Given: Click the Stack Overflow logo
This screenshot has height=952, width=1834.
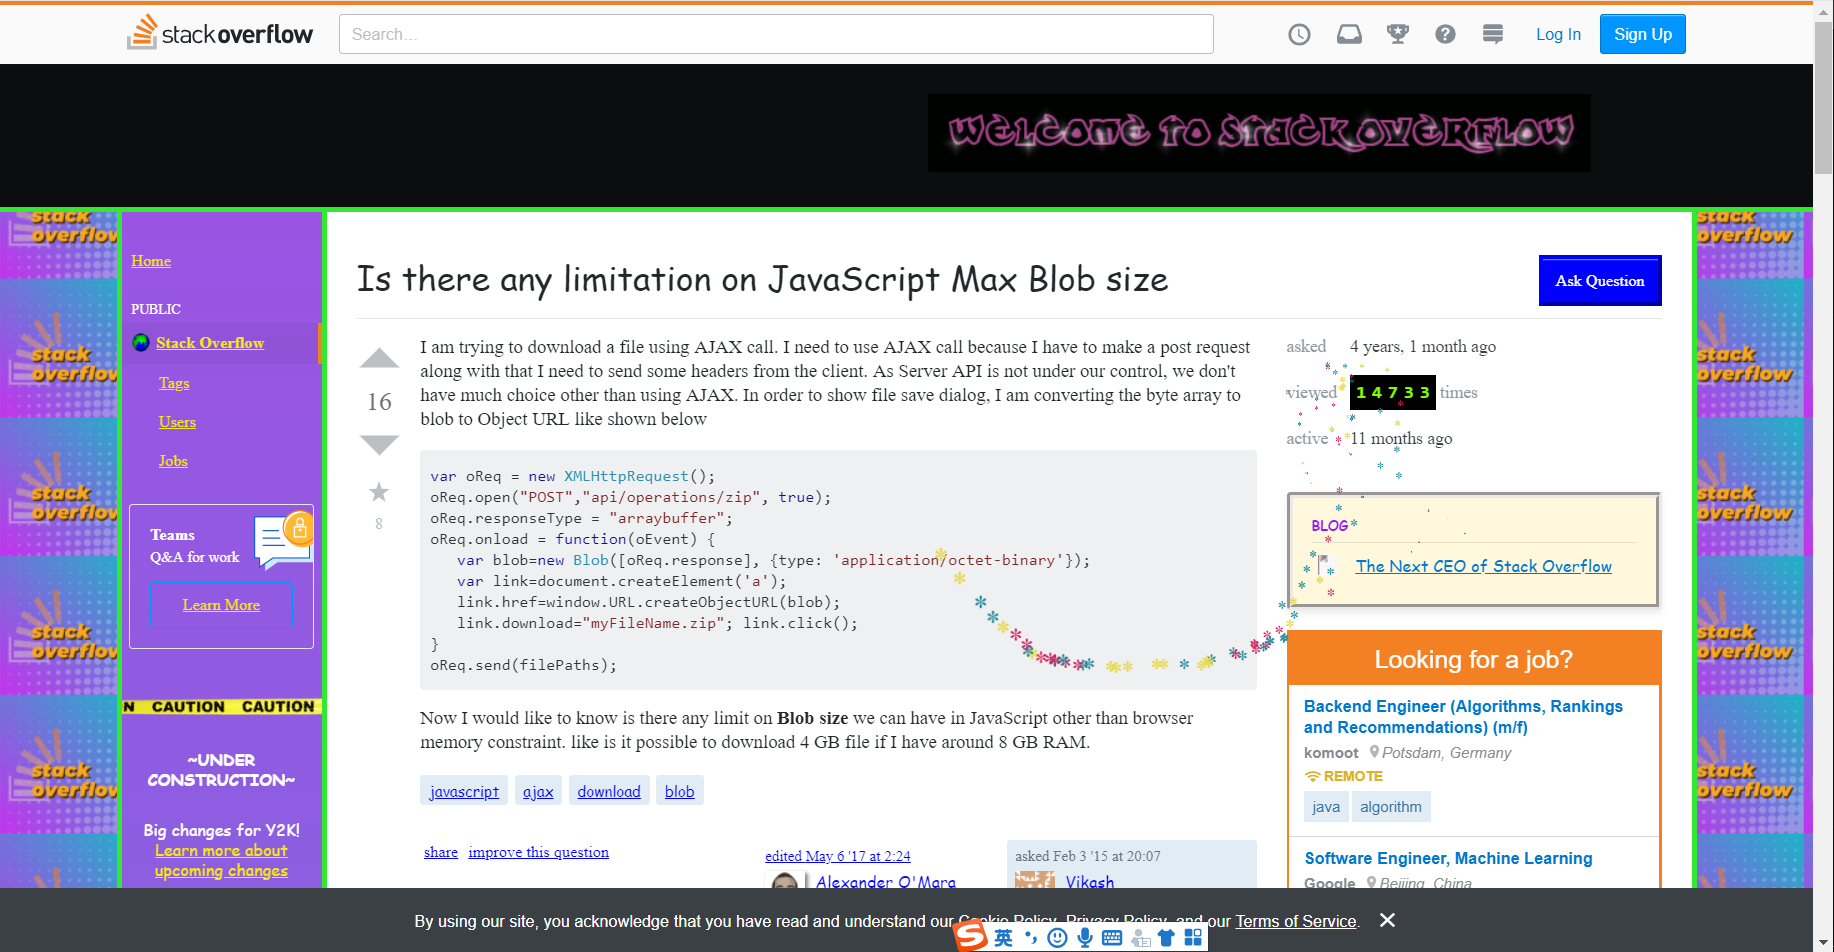Looking at the screenshot, I should click(220, 33).
